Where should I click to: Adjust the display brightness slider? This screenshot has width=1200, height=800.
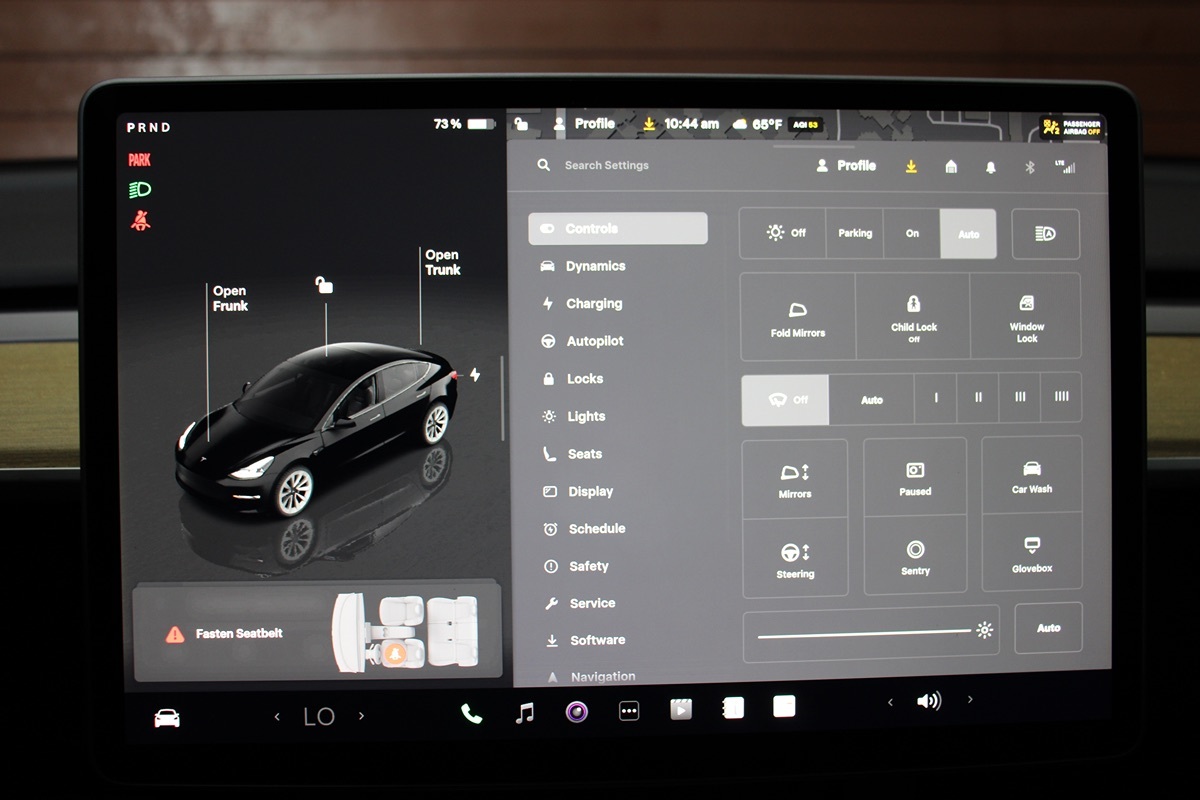click(865, 632)
